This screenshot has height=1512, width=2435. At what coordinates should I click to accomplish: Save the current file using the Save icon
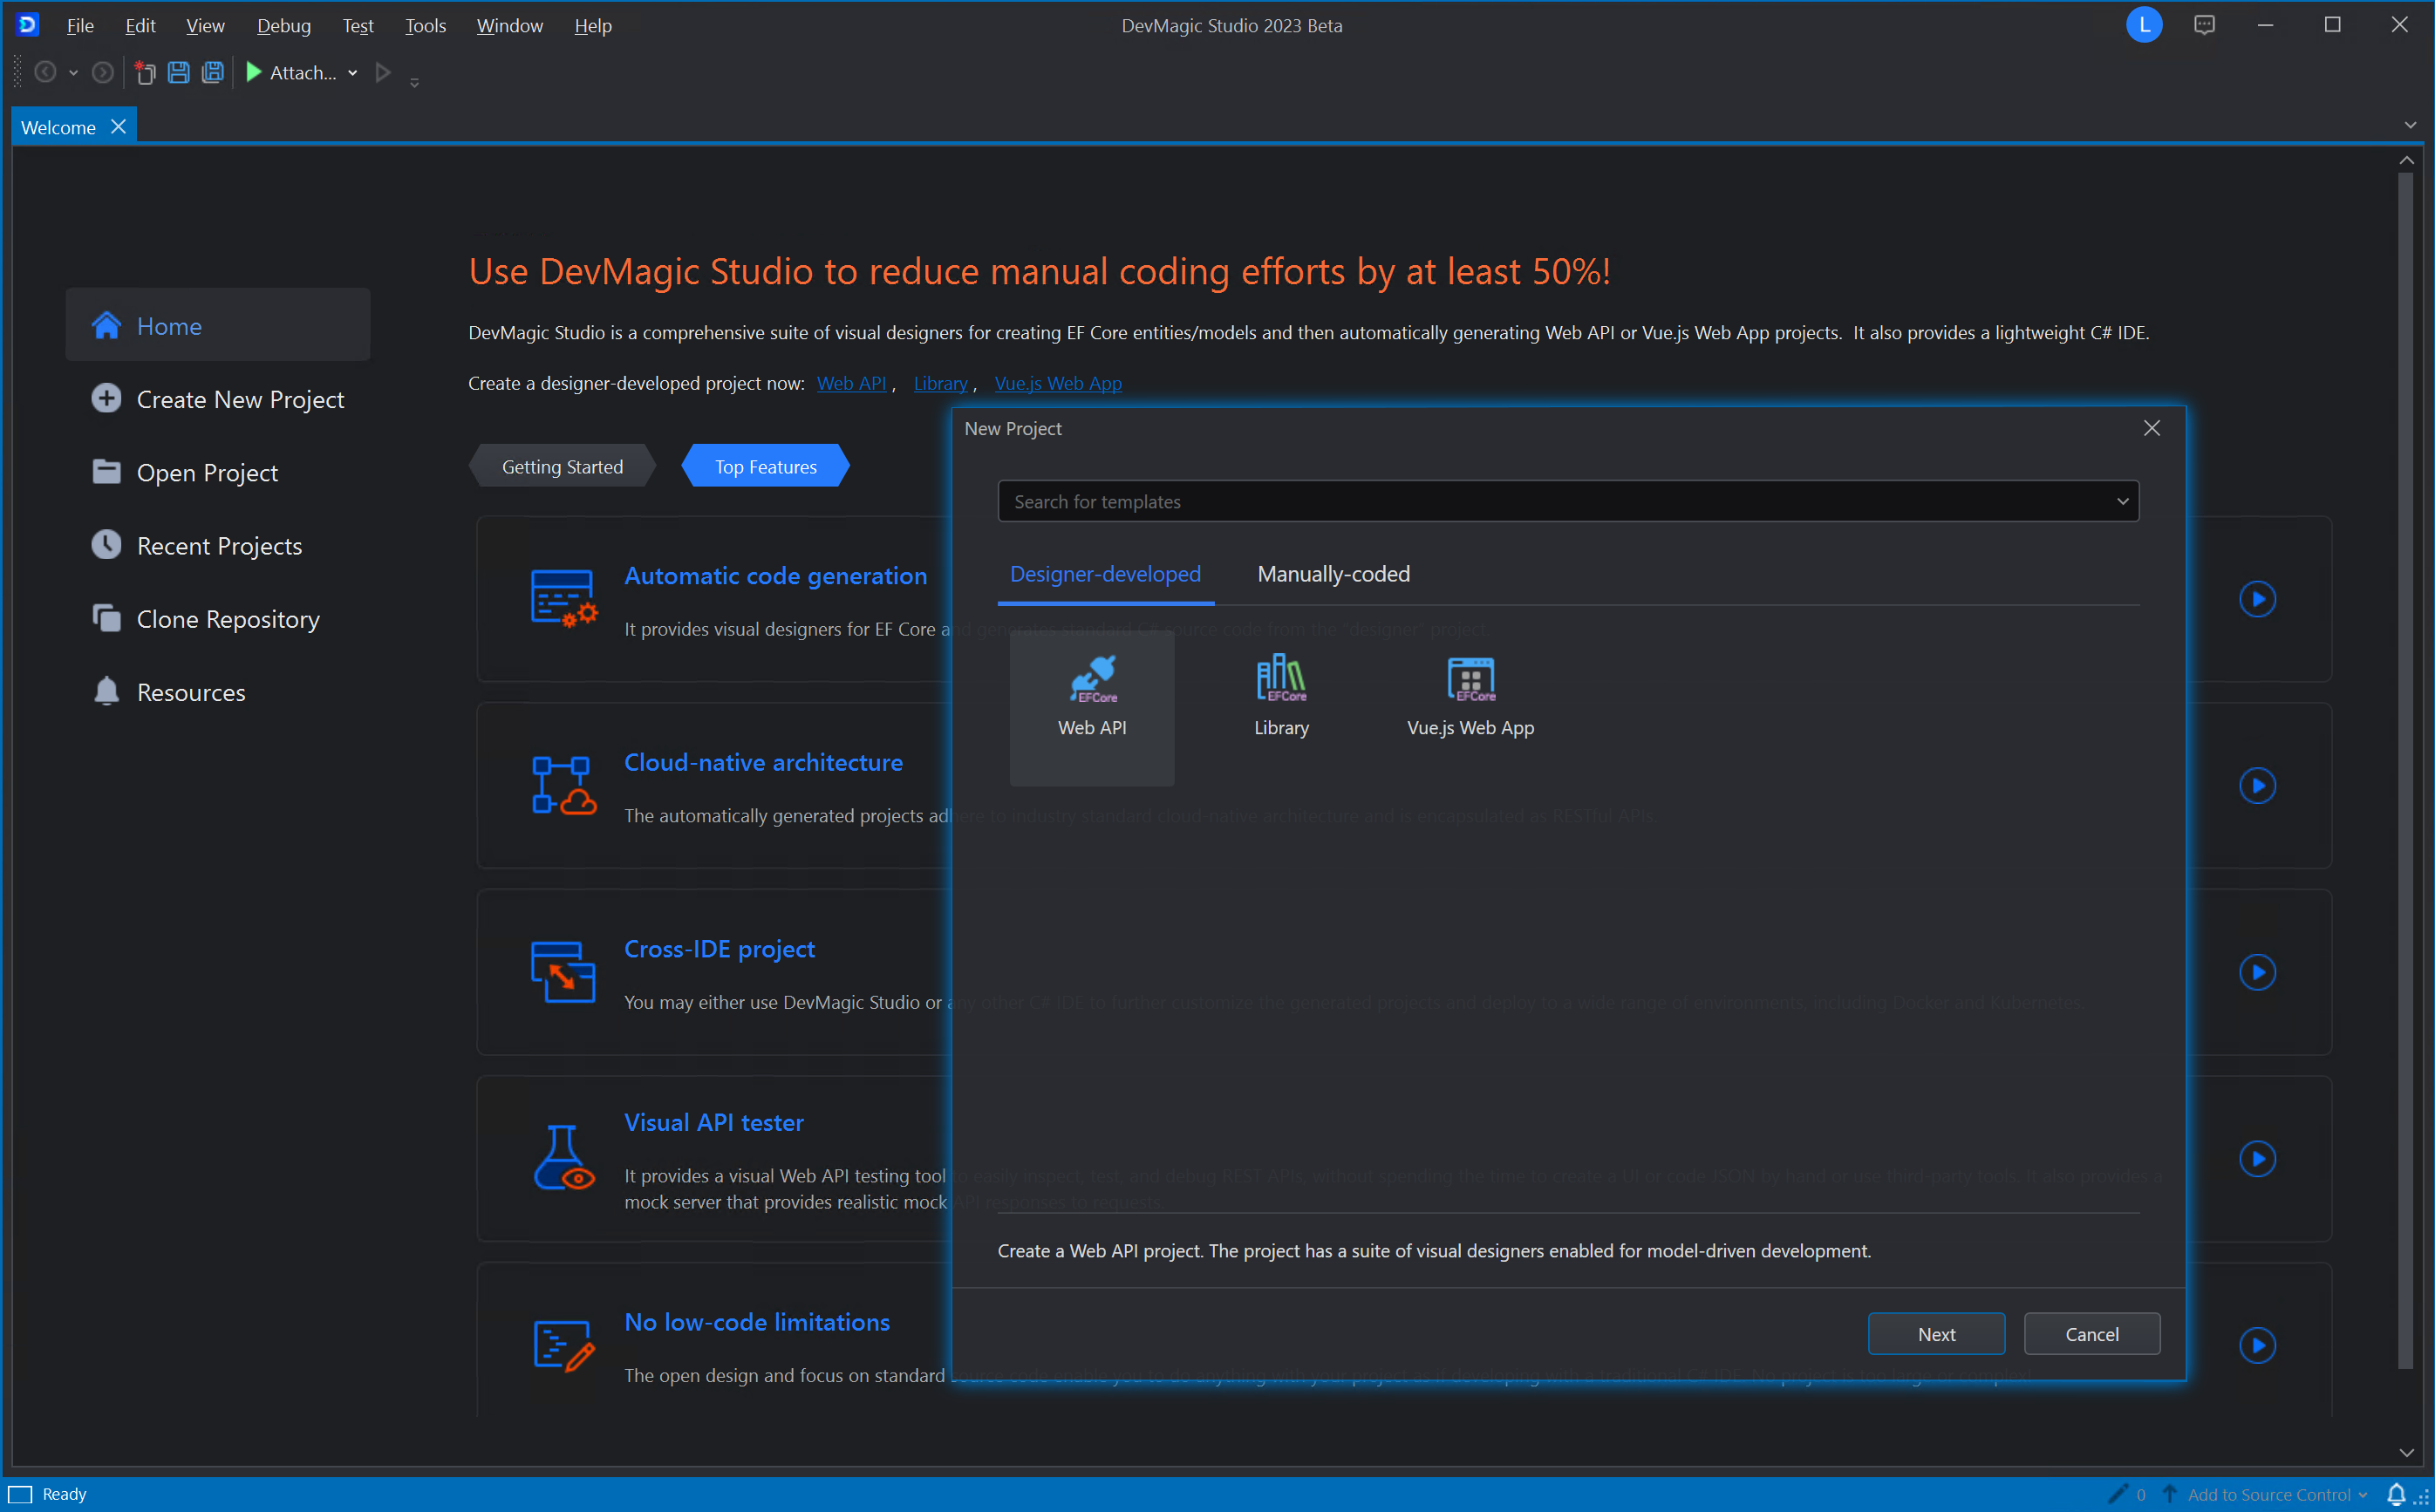[x=178, y=71]
